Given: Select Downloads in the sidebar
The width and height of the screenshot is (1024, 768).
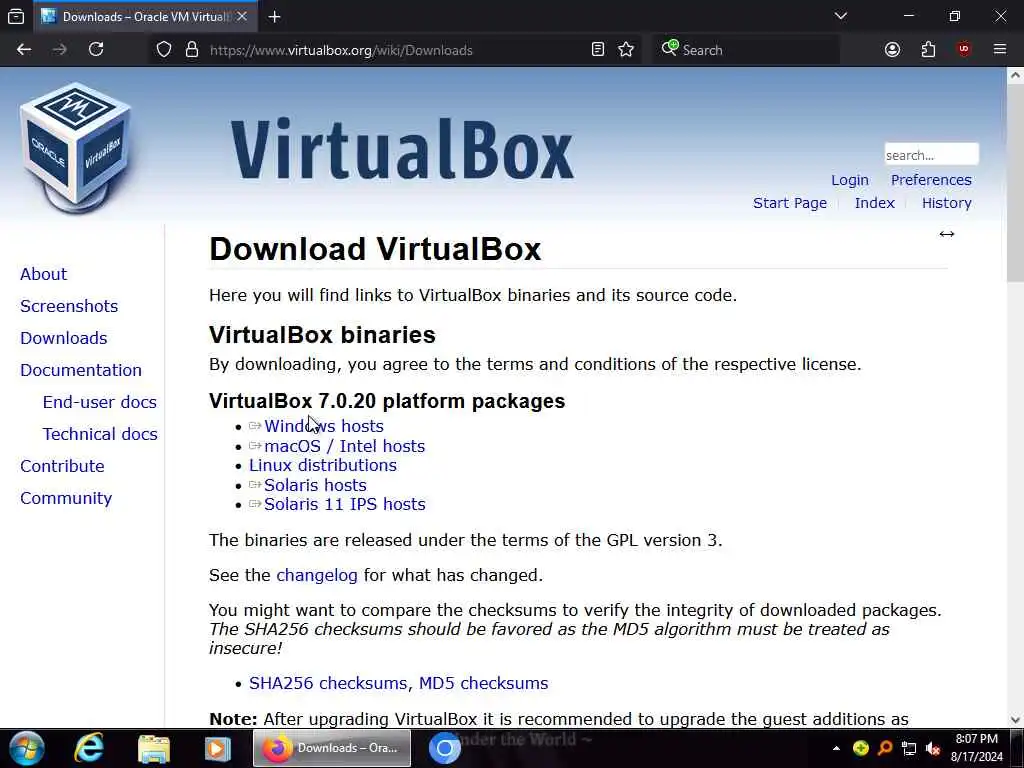Looking at the screenshot, I should point(63,338).
